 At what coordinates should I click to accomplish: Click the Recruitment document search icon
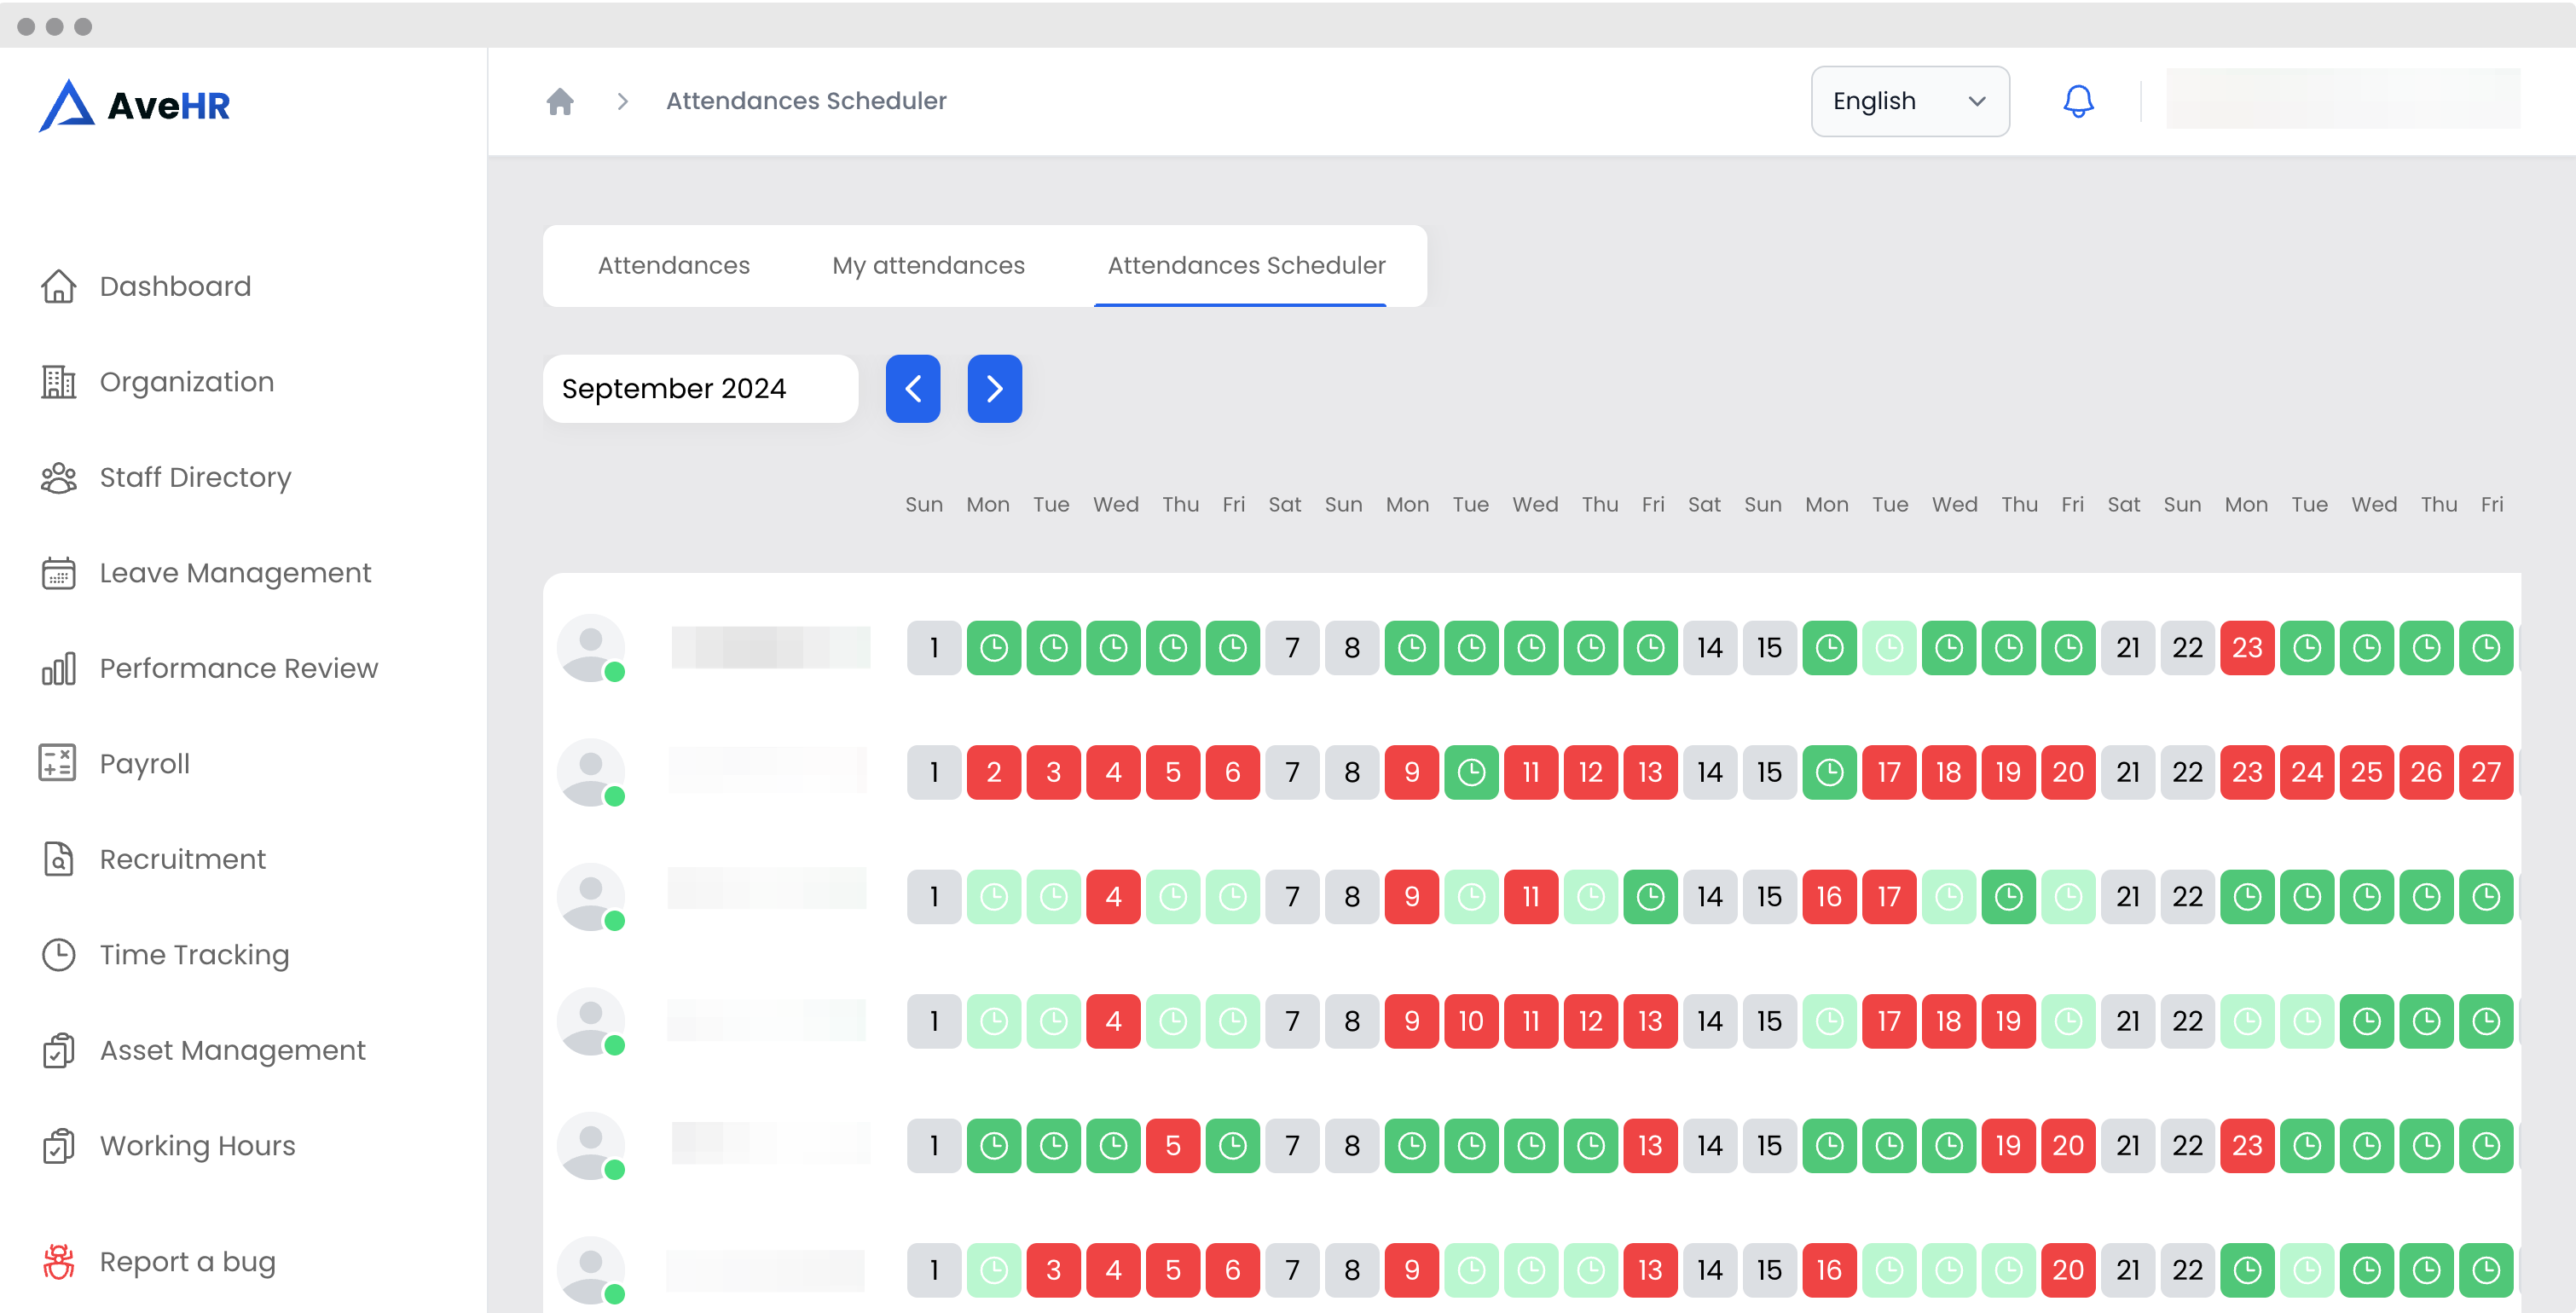pos(58,859)
